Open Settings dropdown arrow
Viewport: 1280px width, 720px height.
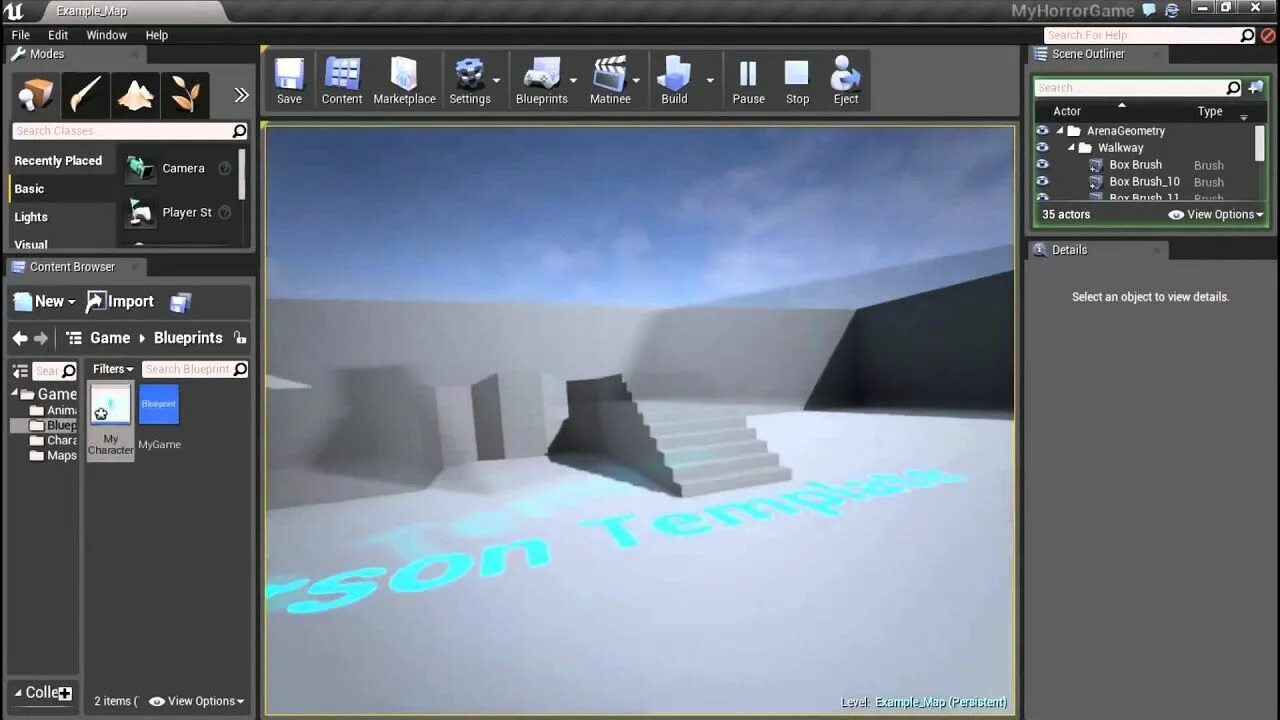coord(497,80)
